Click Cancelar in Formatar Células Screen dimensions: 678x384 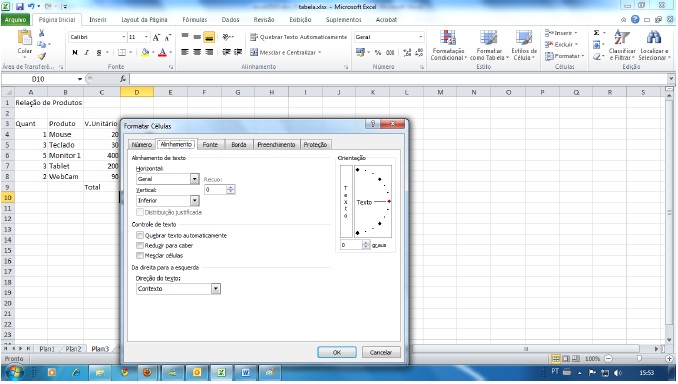[x=381, y=352]
